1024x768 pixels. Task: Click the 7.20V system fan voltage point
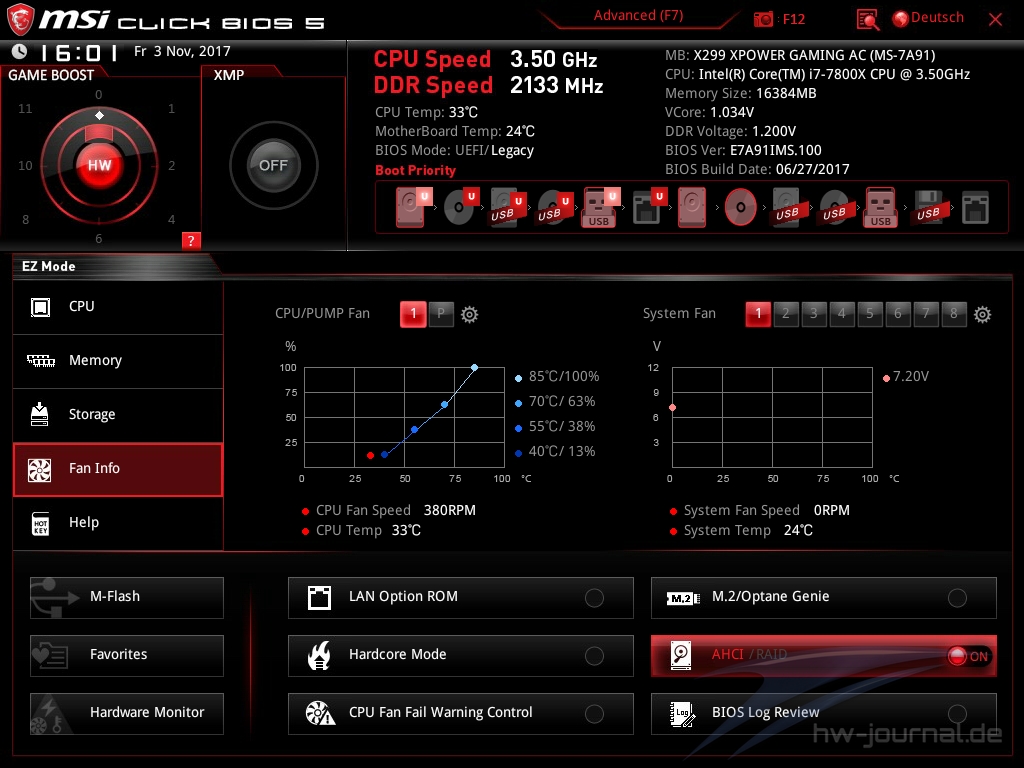tap(672, 408)
